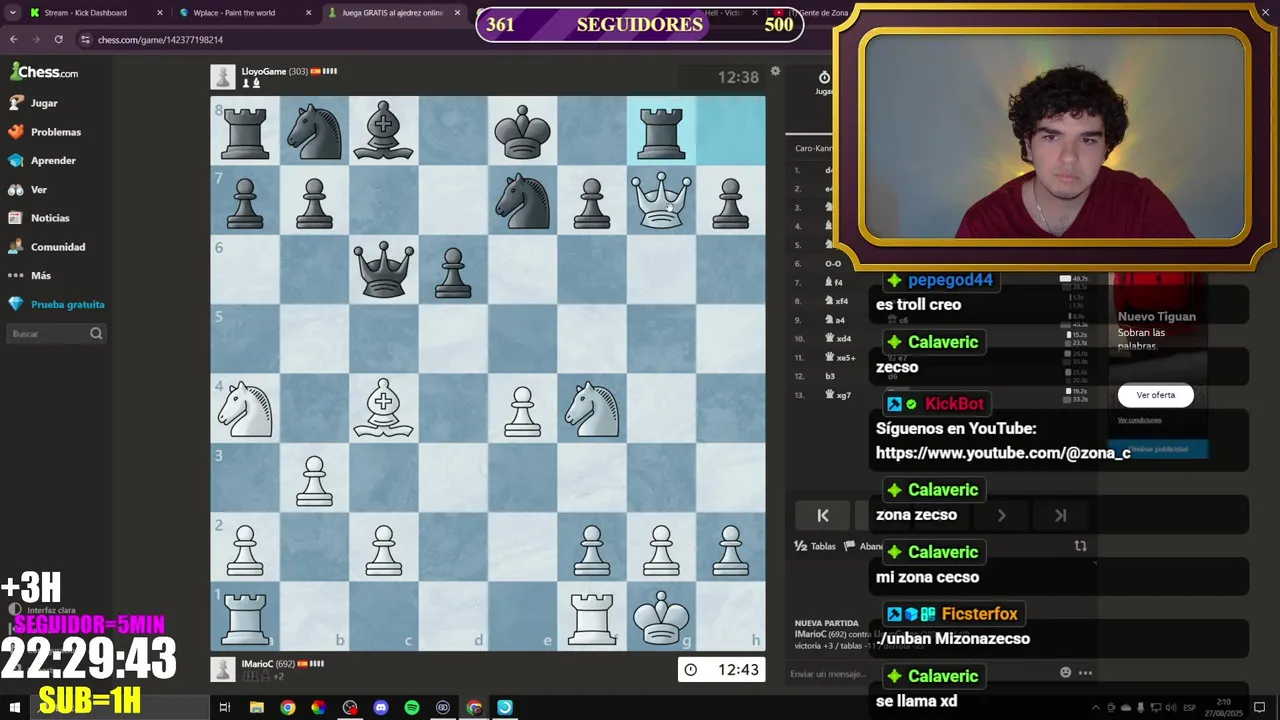Select the Ver sidebar item
1280x720 pixels.
(27, 189)
